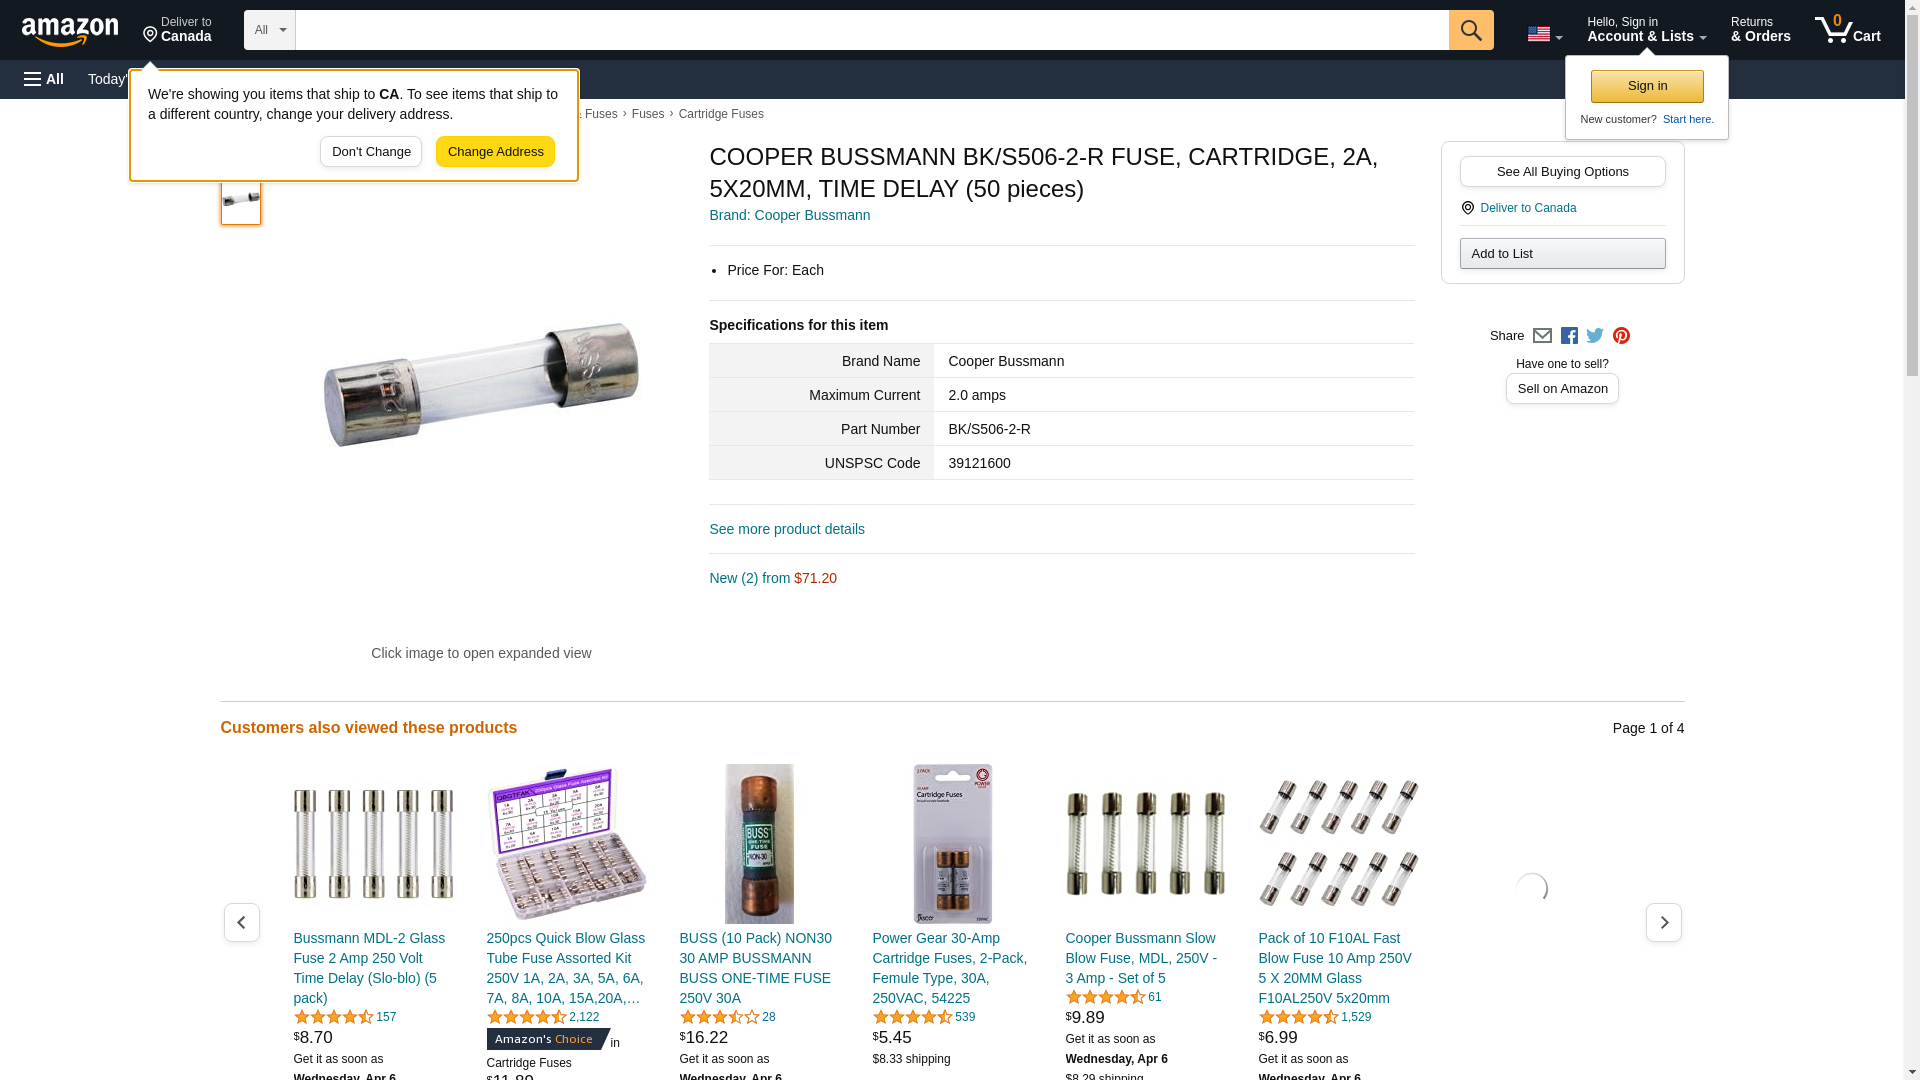
Task: Click See All Buying Options button
Action: point(1562,171)
